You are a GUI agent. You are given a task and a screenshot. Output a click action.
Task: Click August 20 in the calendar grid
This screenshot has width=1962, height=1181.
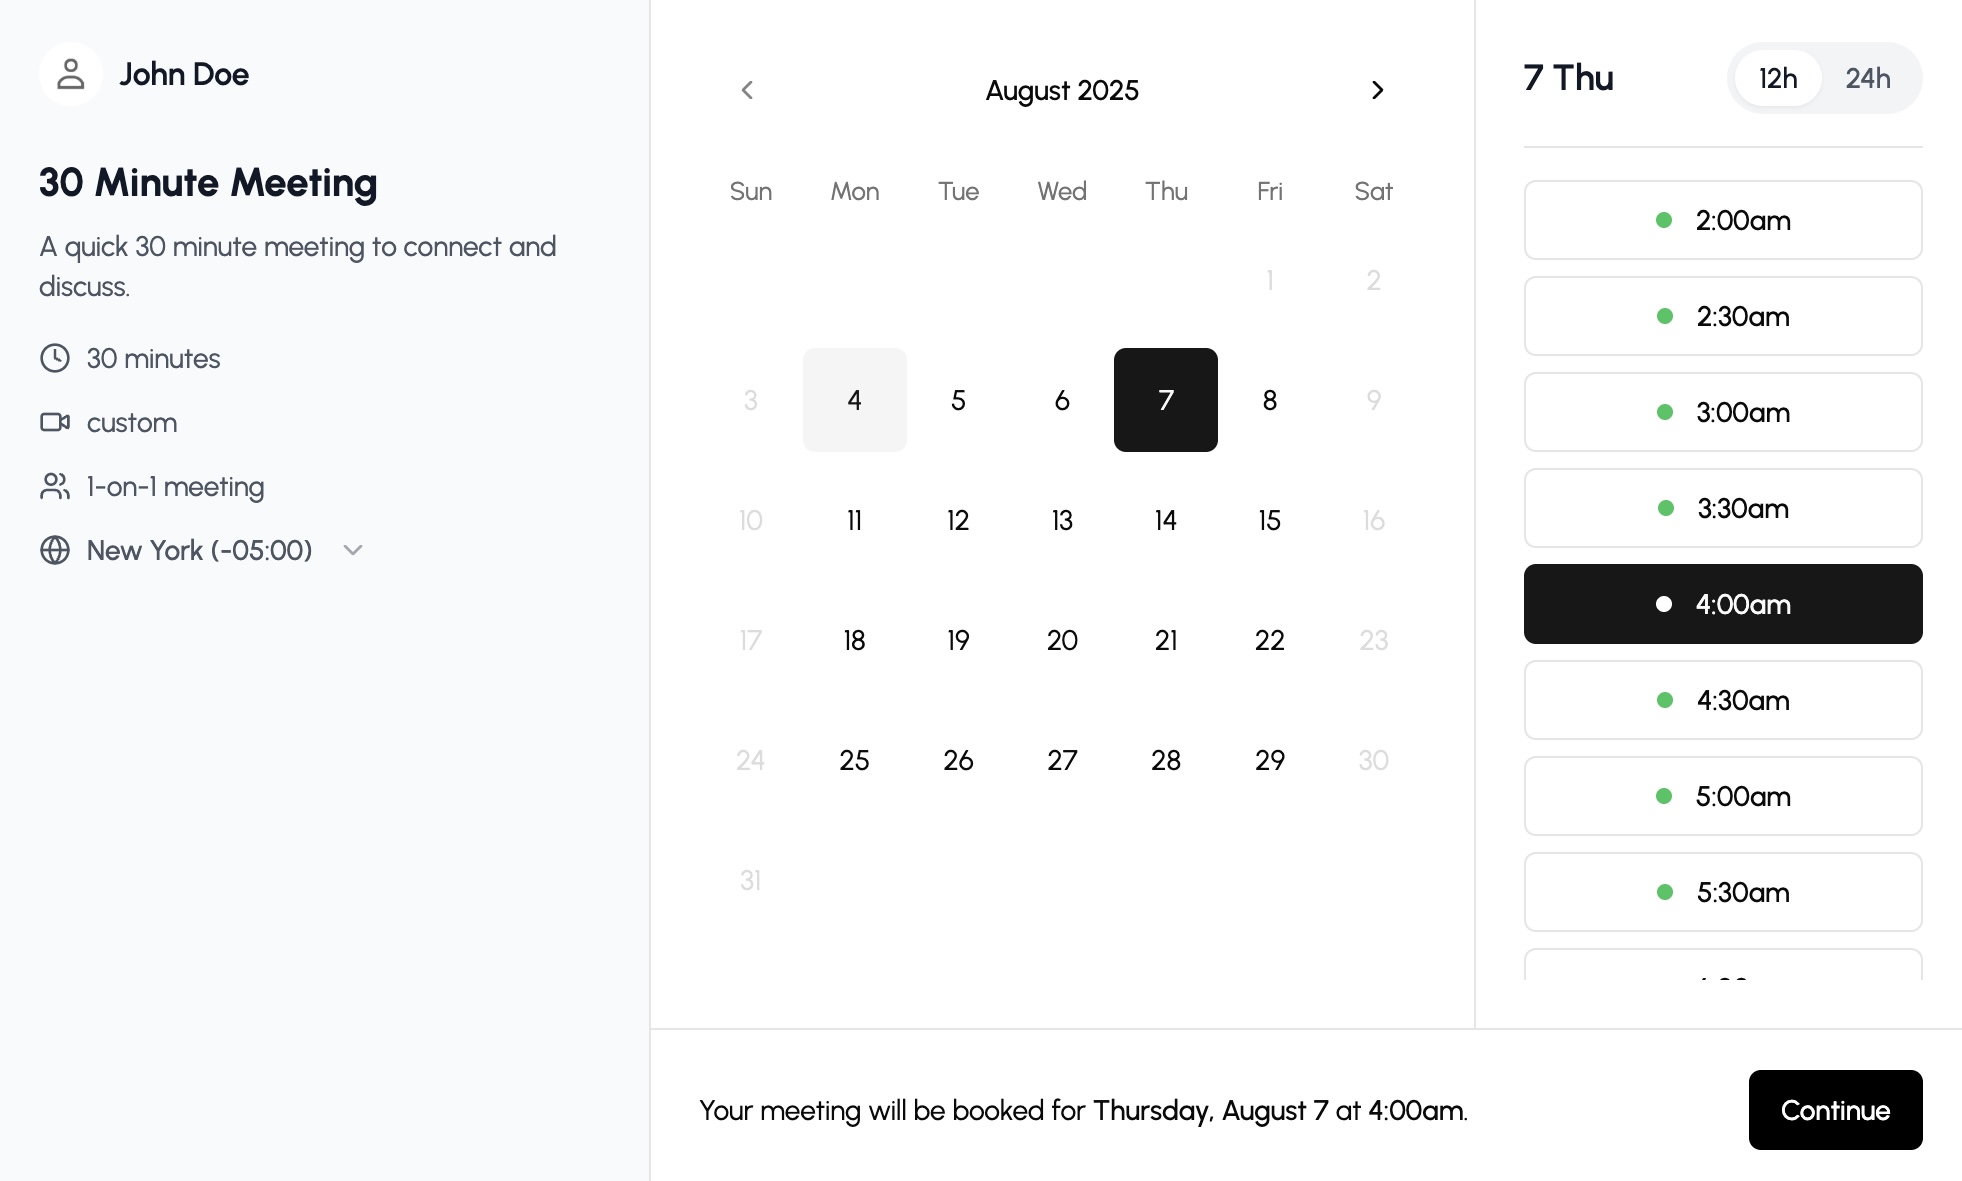[x=1061, y=640]
